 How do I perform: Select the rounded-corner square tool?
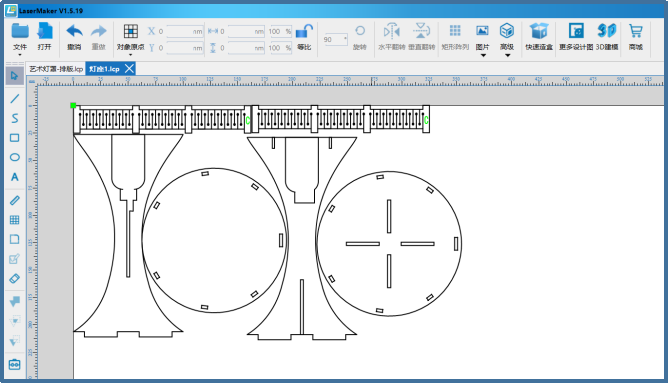14,239
